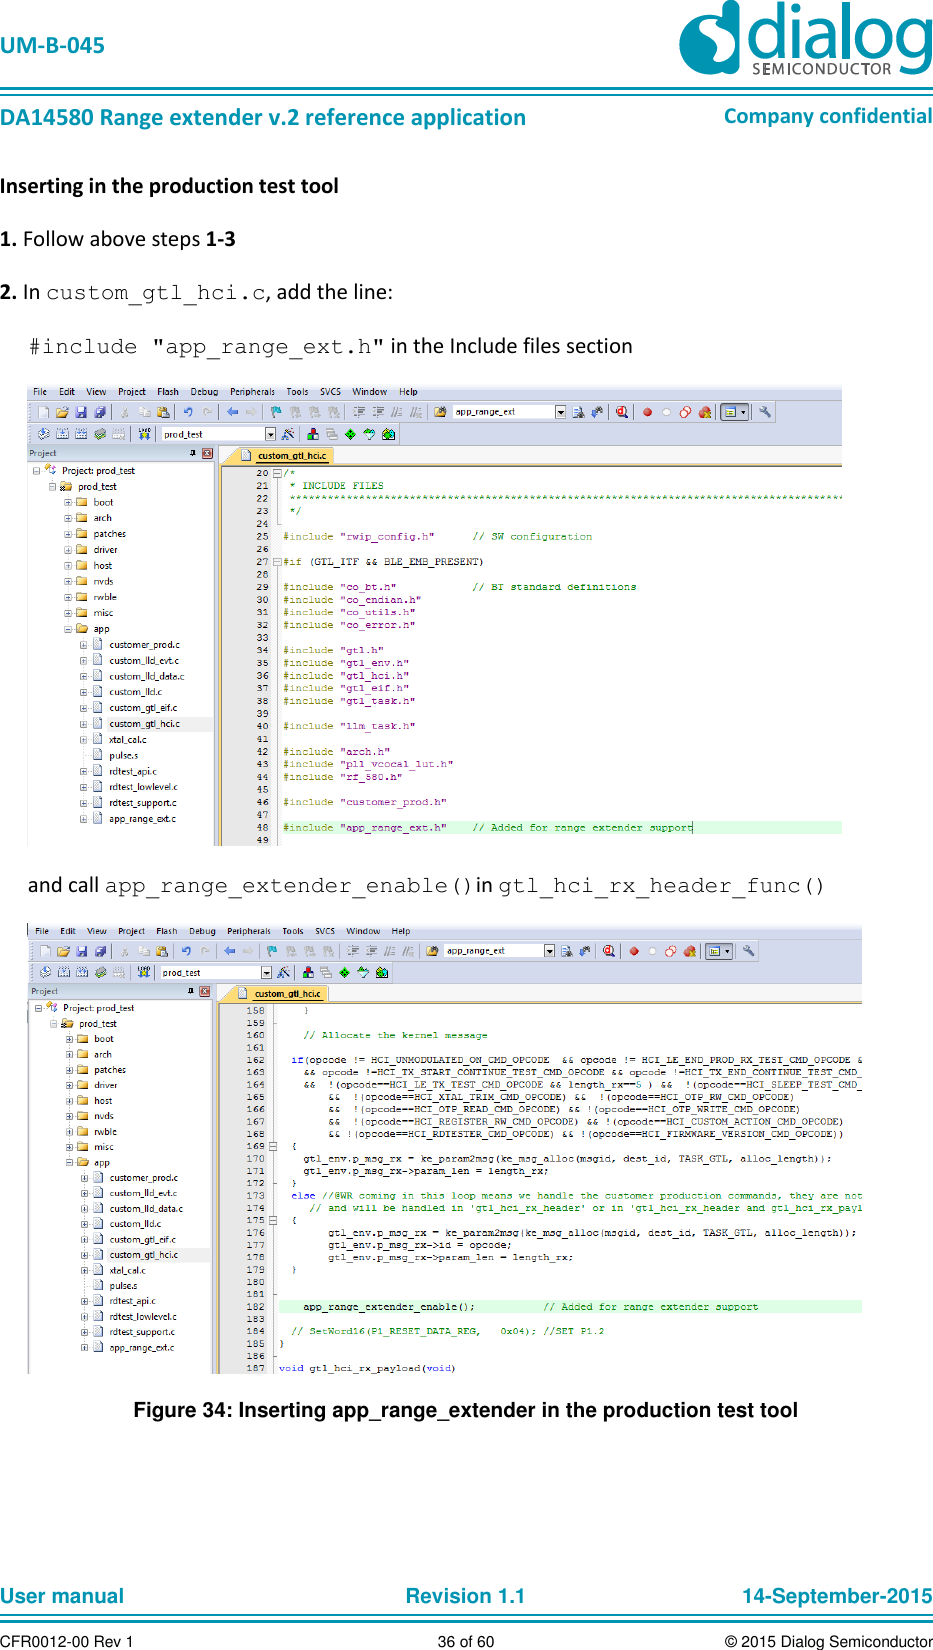Click Build target icon in upper screenshot
Image resolution: width=933 pixels, height=1650 pixels.
pyautogui.click(x=63, y=434)
